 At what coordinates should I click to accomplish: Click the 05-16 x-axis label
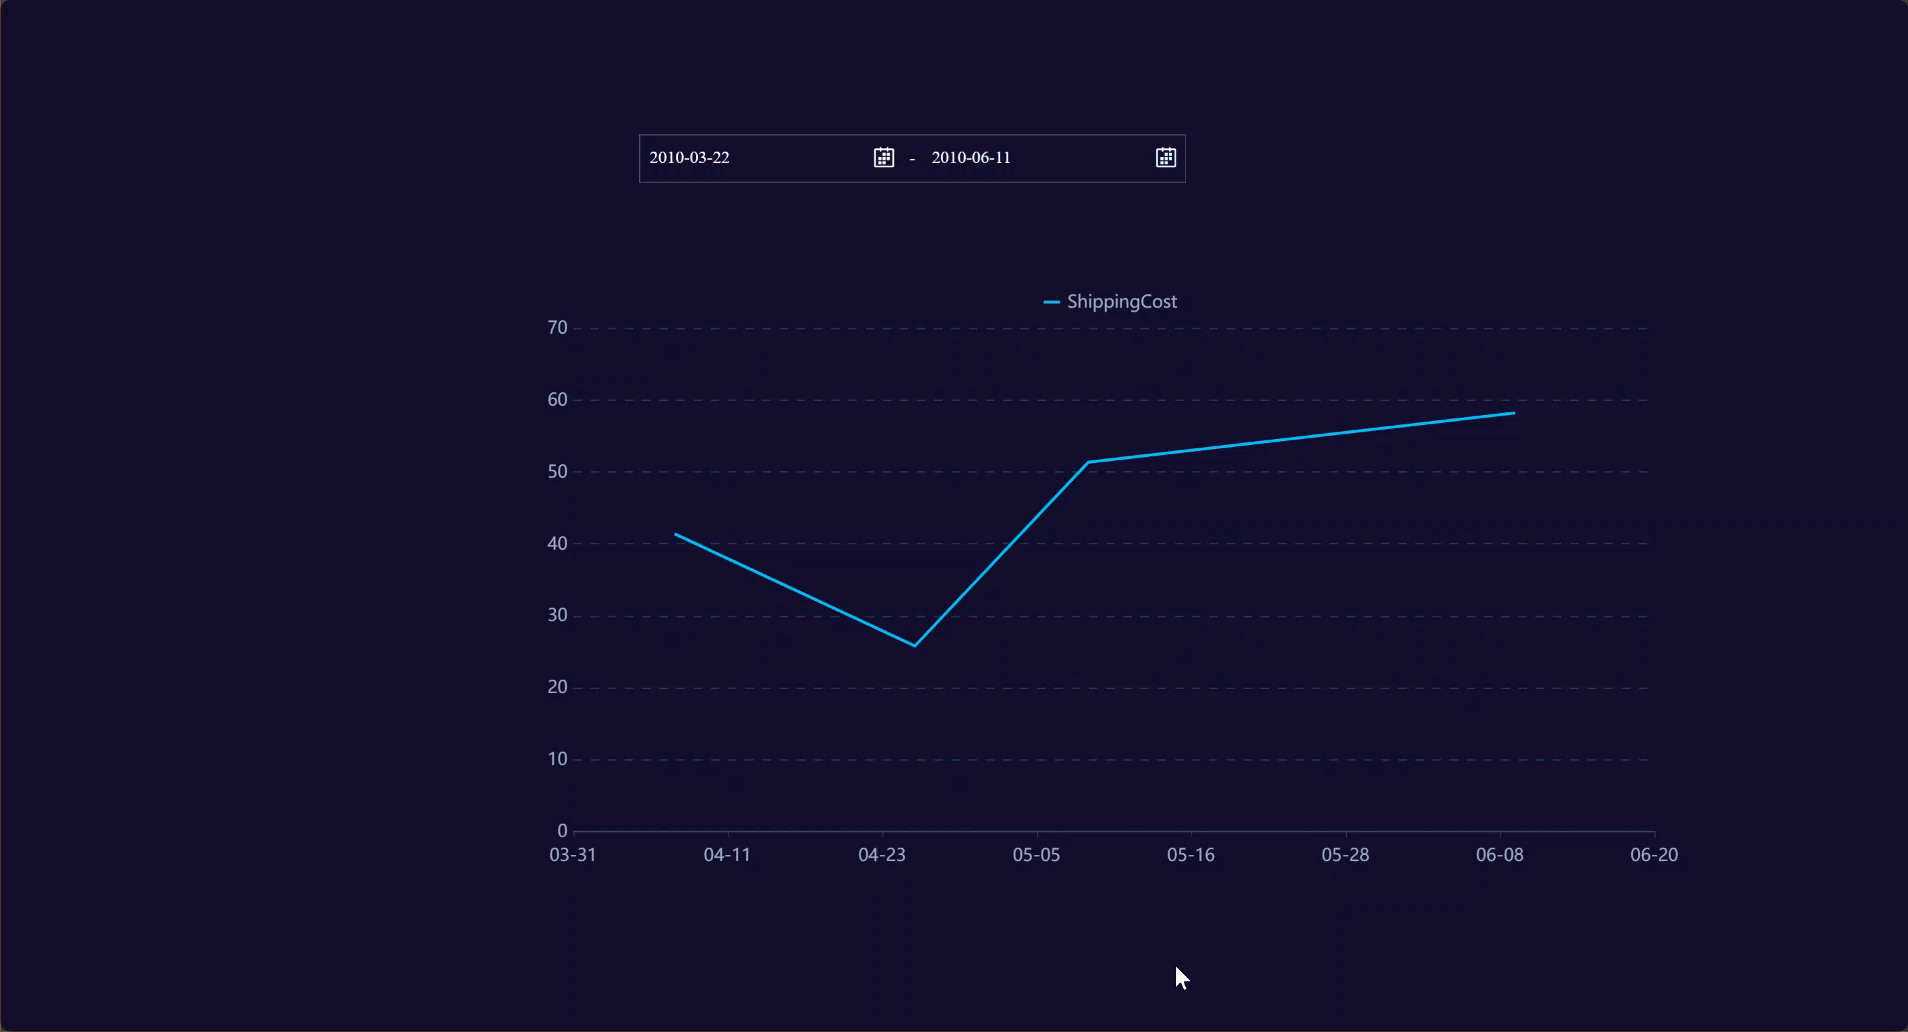click(x=1191, y=855)
